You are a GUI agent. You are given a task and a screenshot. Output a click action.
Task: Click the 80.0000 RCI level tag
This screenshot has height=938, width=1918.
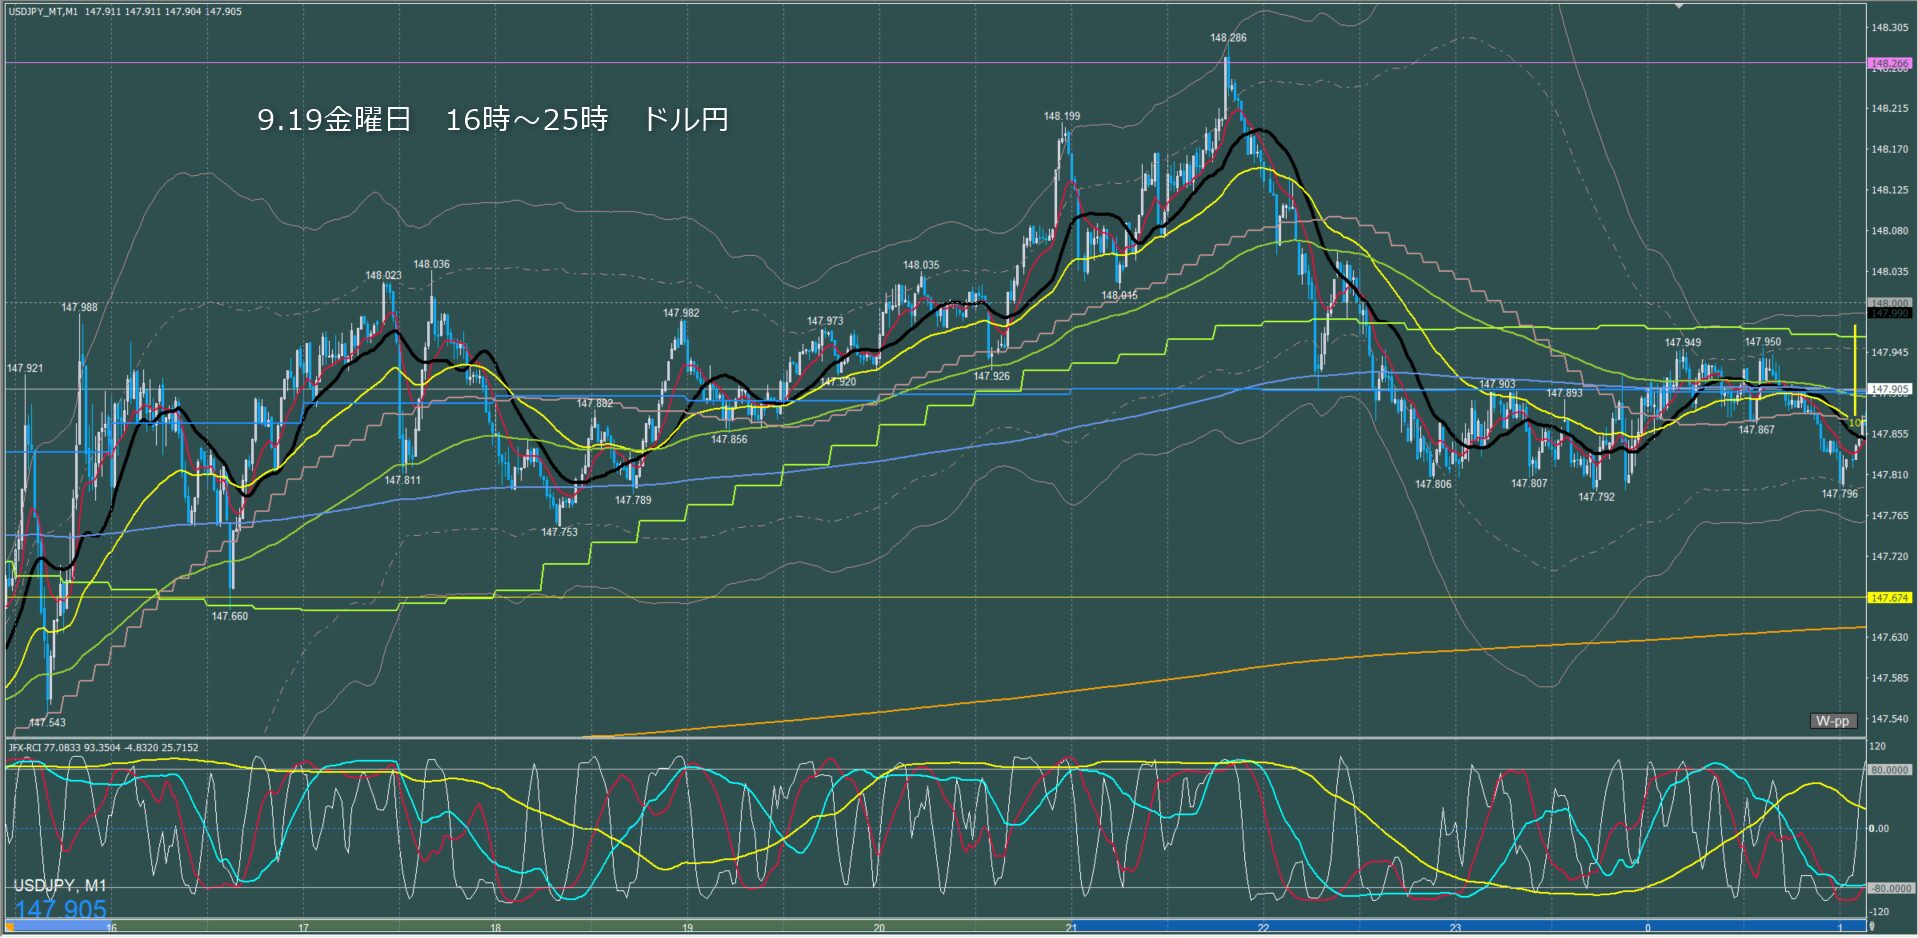(x=1889, y=770)
